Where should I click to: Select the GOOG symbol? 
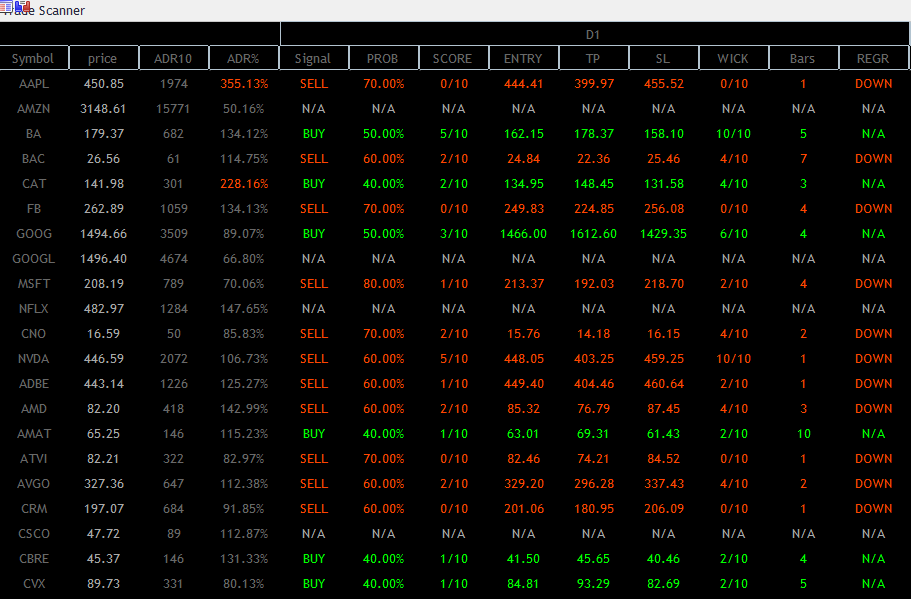pos(34,234)
